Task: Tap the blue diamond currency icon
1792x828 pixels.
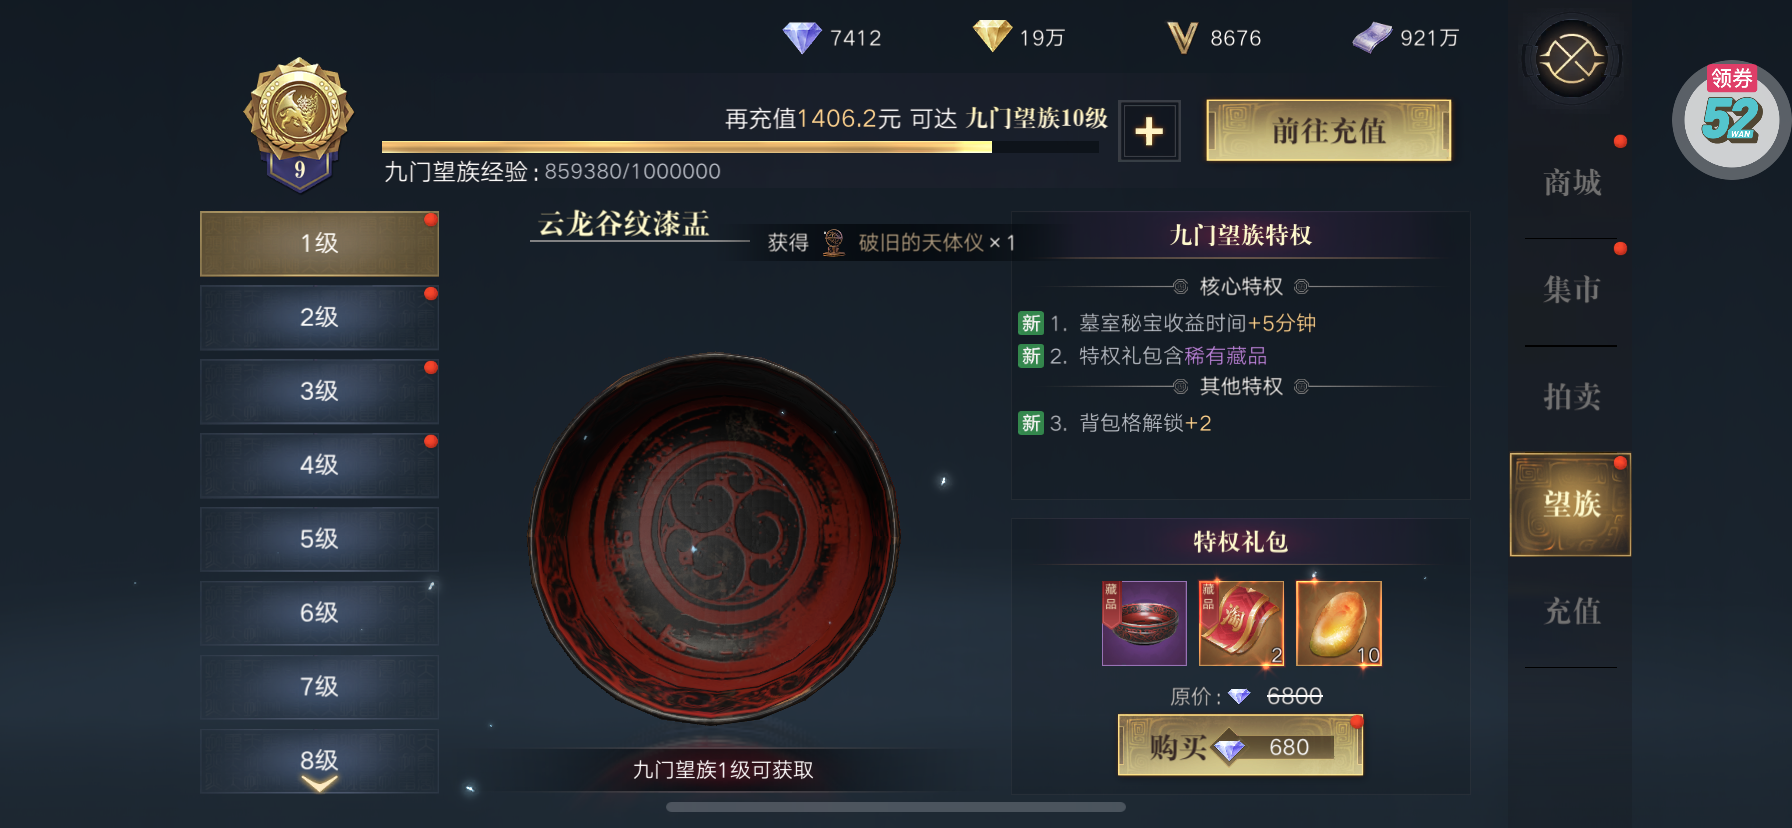Action: pos(802,38)
